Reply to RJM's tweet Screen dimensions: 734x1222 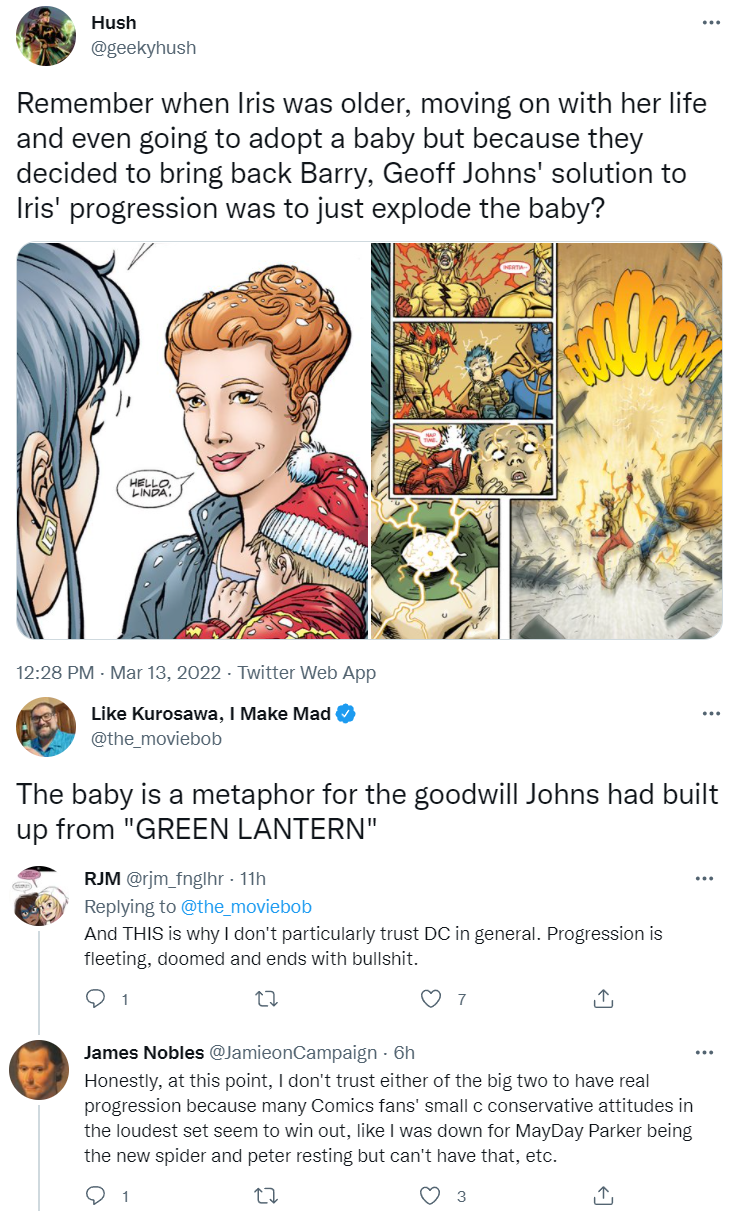(x=95, y=998)
